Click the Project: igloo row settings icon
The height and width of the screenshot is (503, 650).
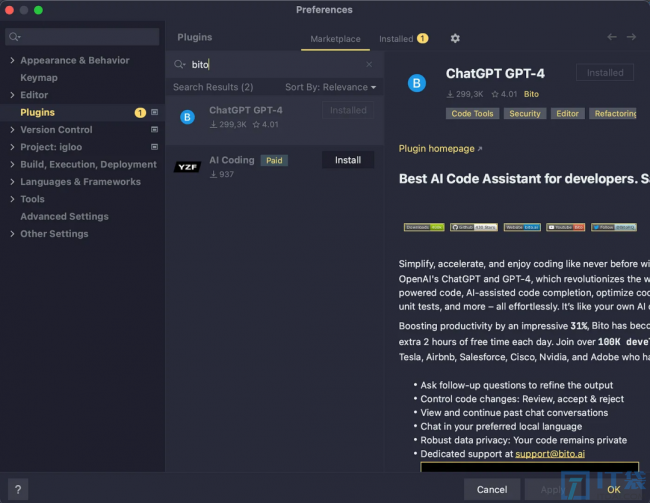(x=155, y=147)
